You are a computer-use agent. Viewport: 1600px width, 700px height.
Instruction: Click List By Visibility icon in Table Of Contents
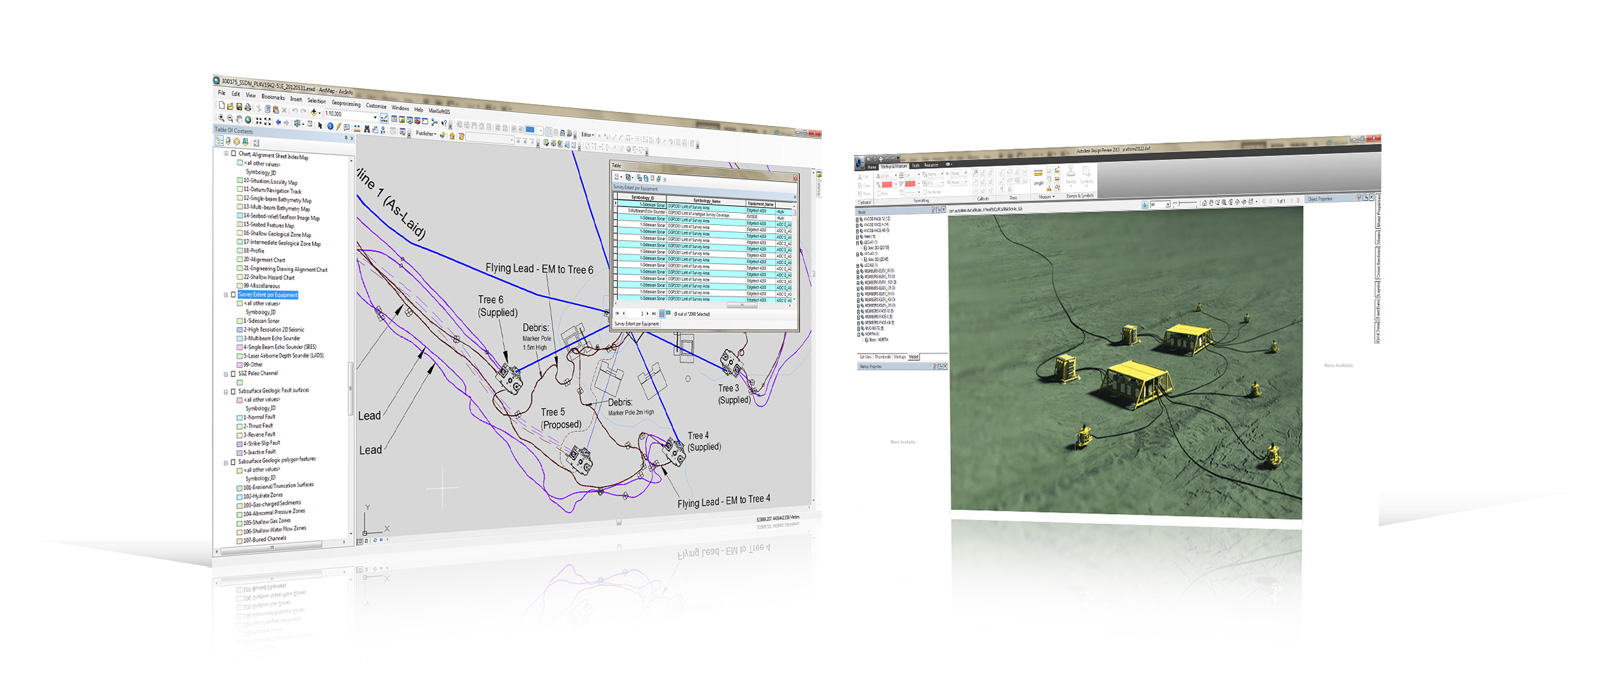pos(237,141)
